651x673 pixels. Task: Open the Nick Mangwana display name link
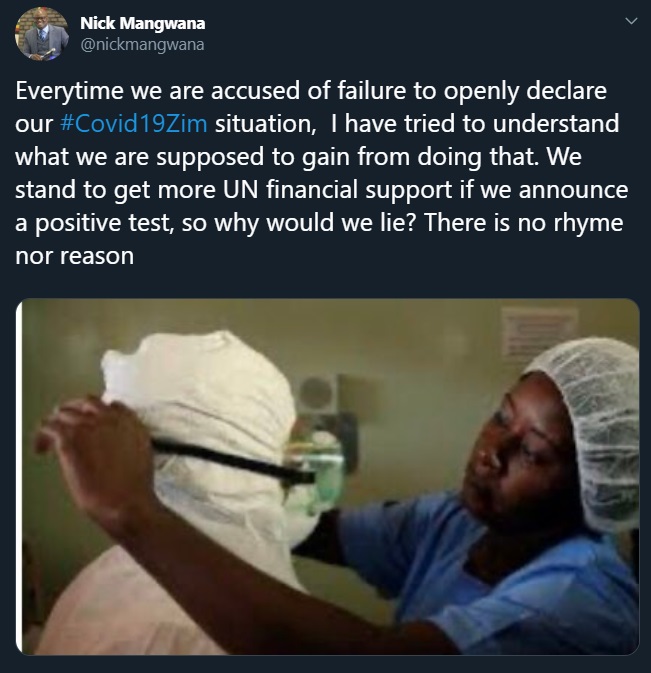tap(142, 23)
